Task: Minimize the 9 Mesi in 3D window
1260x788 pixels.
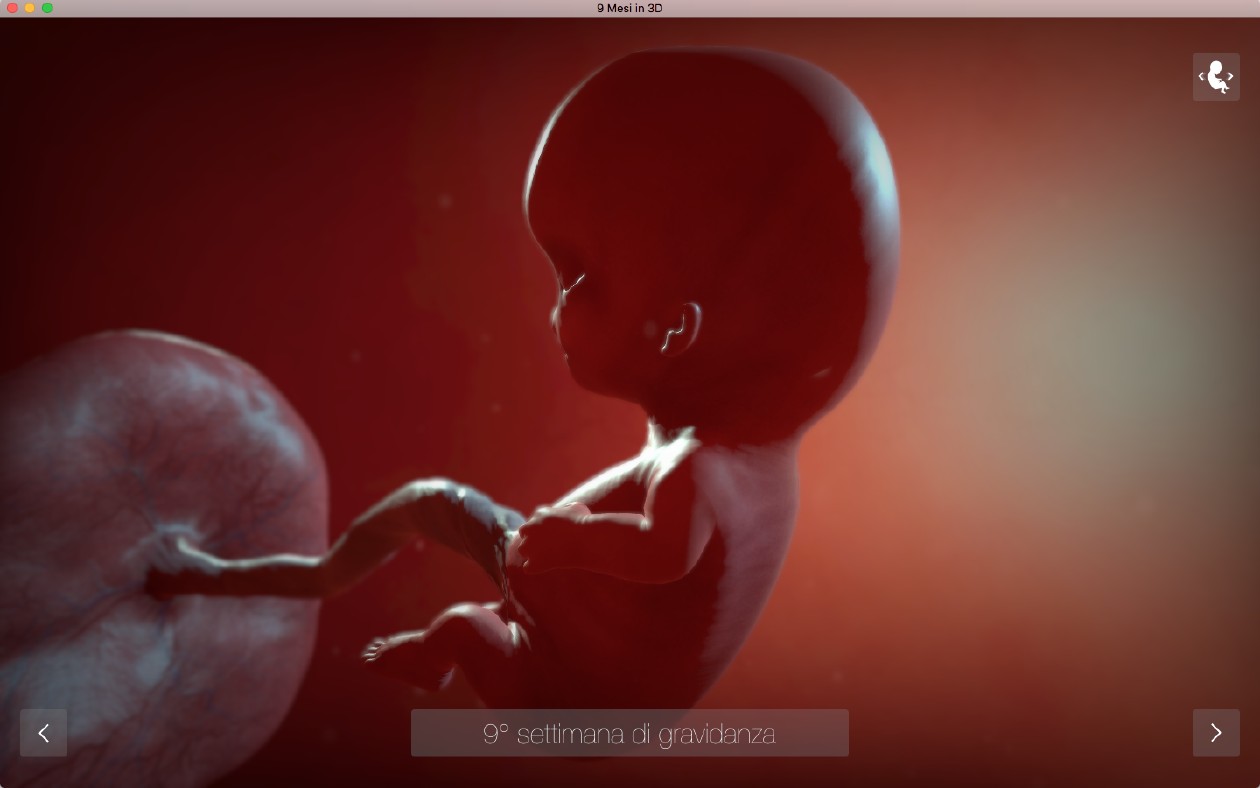Action: tap(30, 8)
